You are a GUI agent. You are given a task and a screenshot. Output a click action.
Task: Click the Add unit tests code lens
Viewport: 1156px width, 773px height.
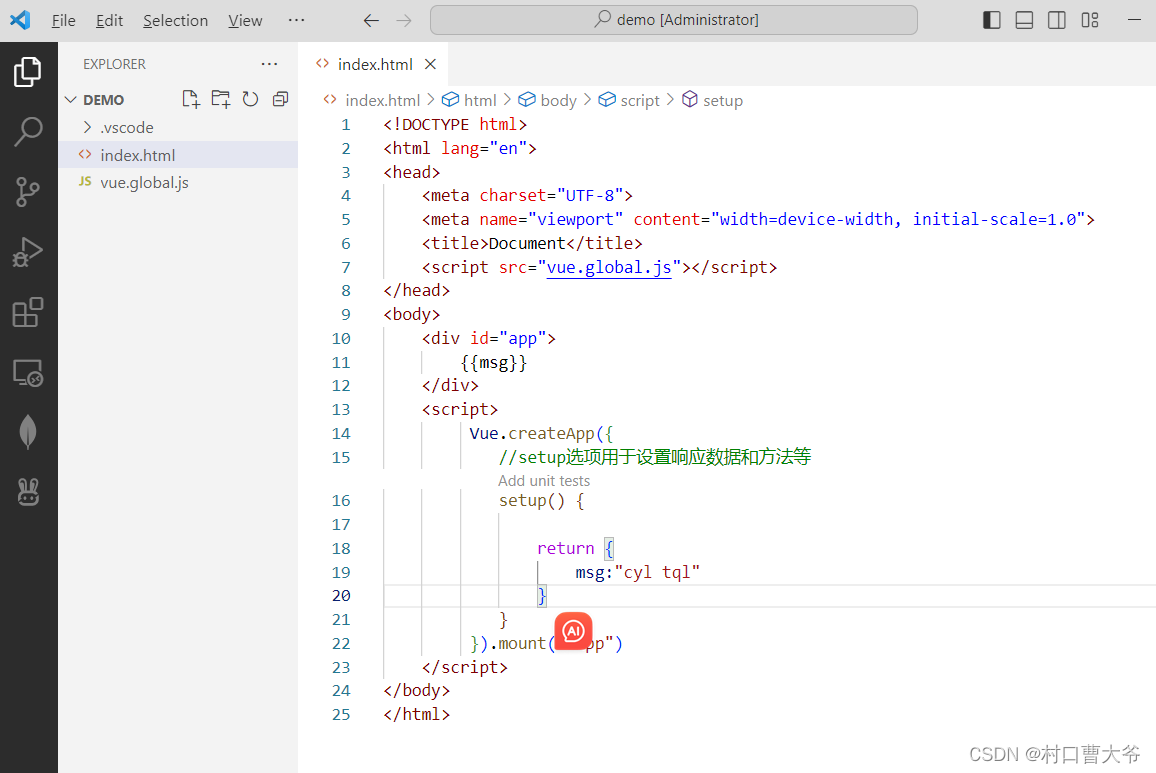tap(544, 480)
